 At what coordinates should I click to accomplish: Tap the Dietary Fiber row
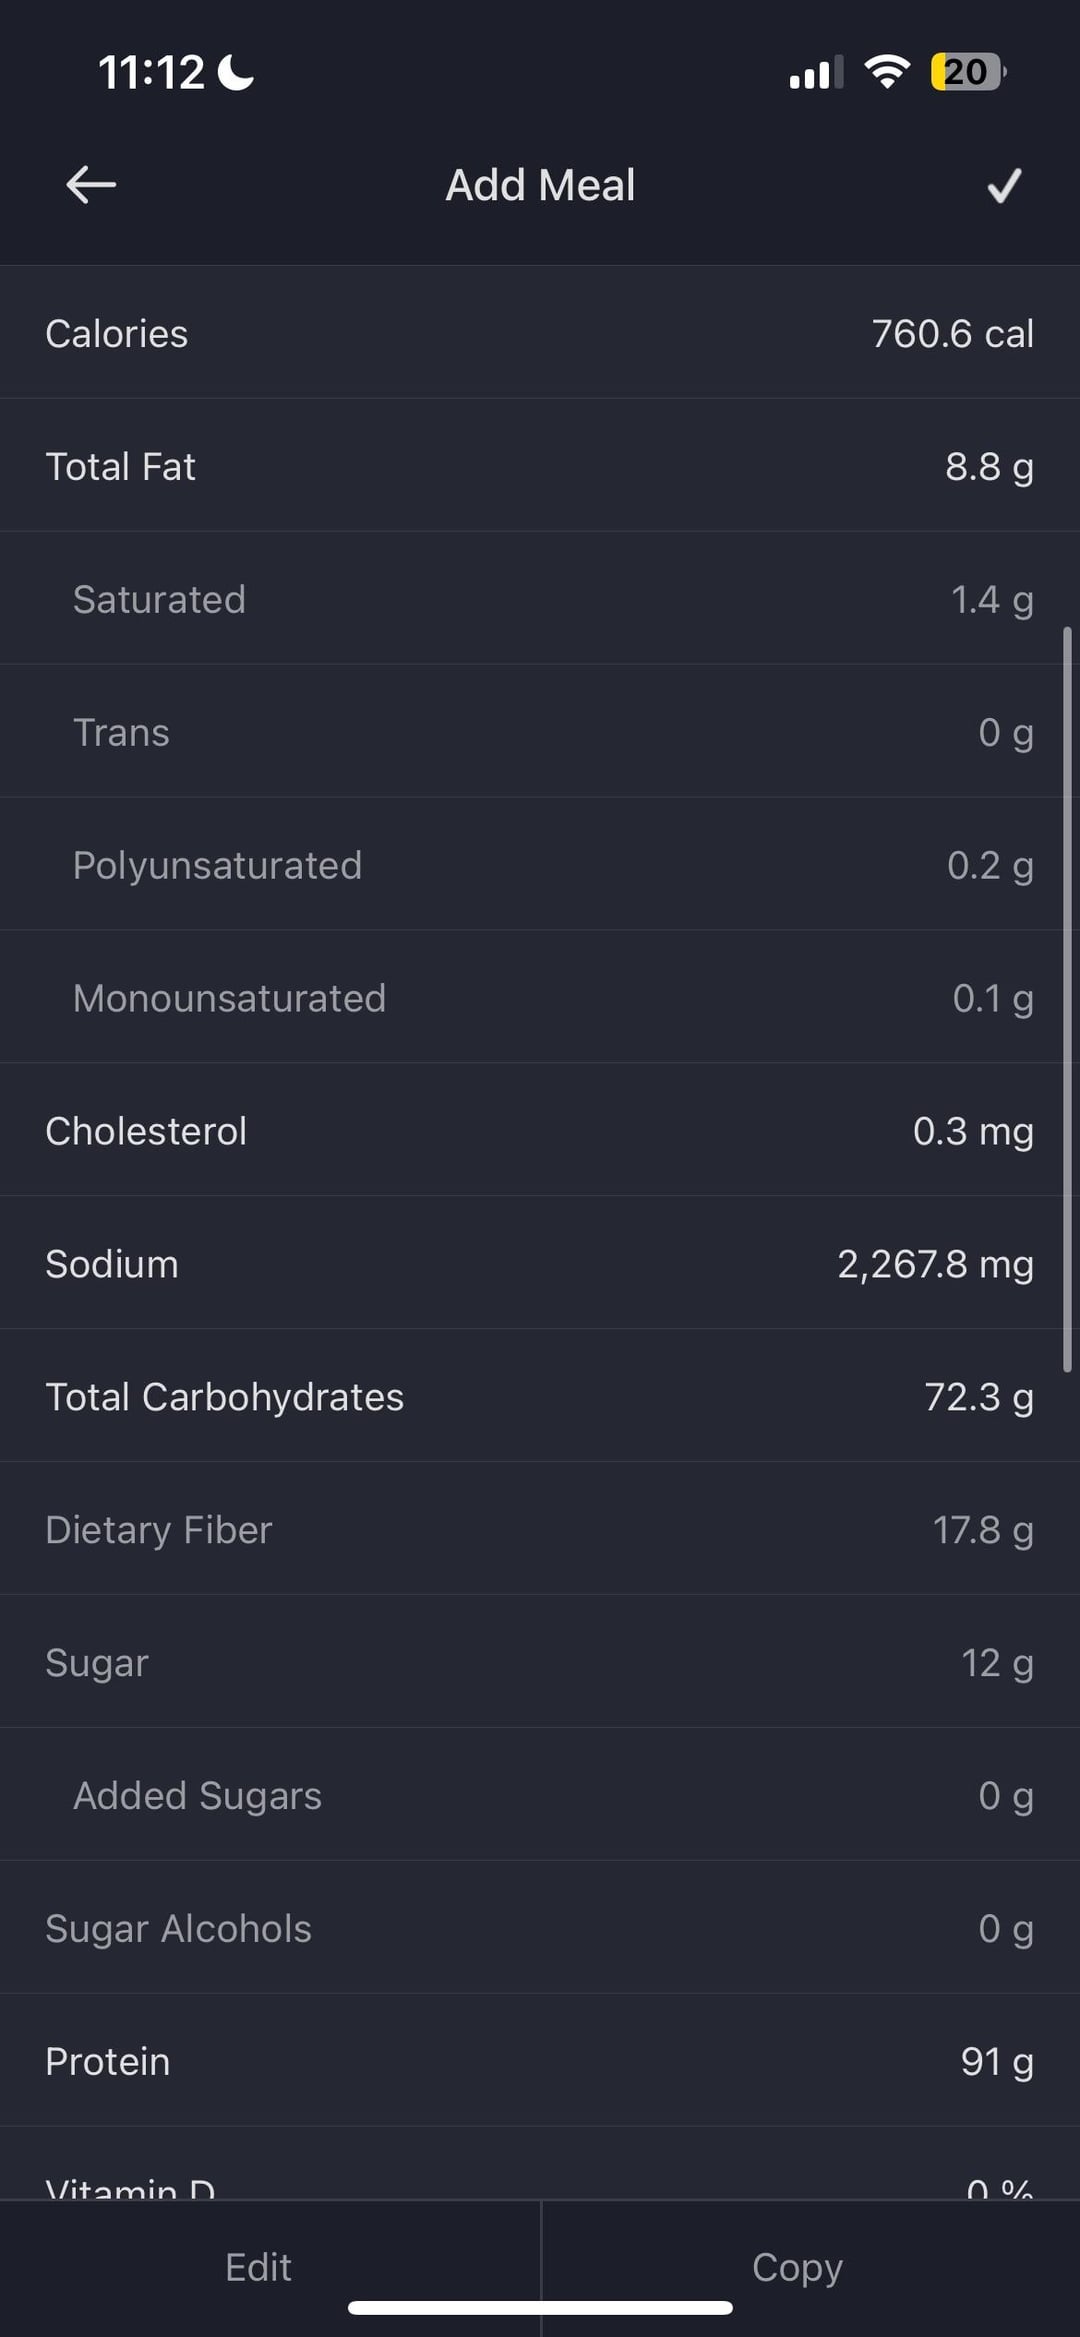coord(540,1530)
